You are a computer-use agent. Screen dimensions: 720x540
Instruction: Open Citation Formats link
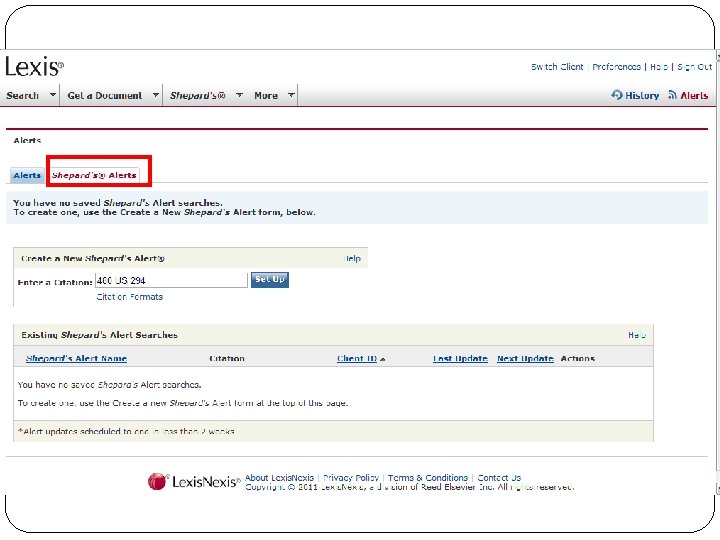129,297
